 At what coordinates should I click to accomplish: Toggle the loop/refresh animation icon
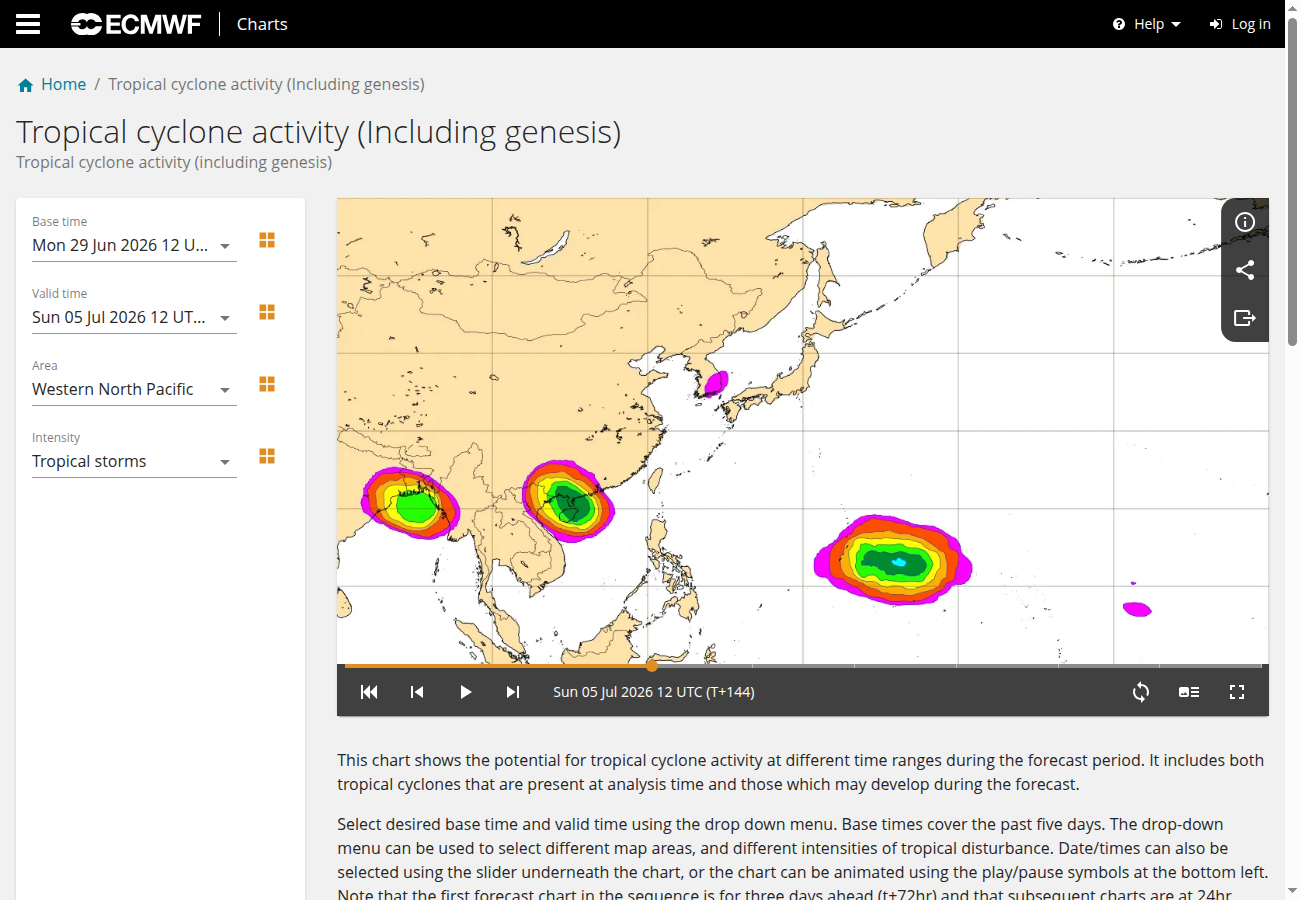pyautogui.click(x=1141, y=692)
